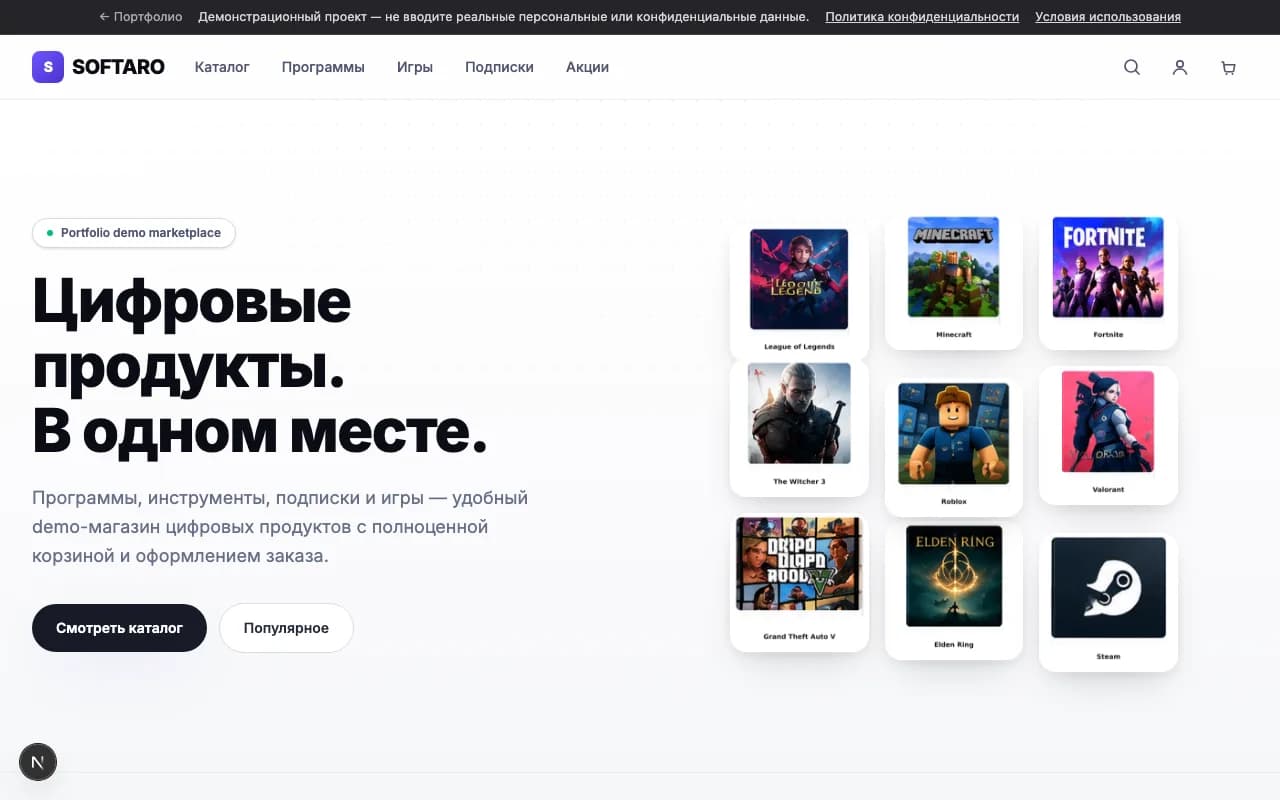Screen dimensions: 1280x800
Task: Open the user account icon
Action: [x=1180, y=68]
